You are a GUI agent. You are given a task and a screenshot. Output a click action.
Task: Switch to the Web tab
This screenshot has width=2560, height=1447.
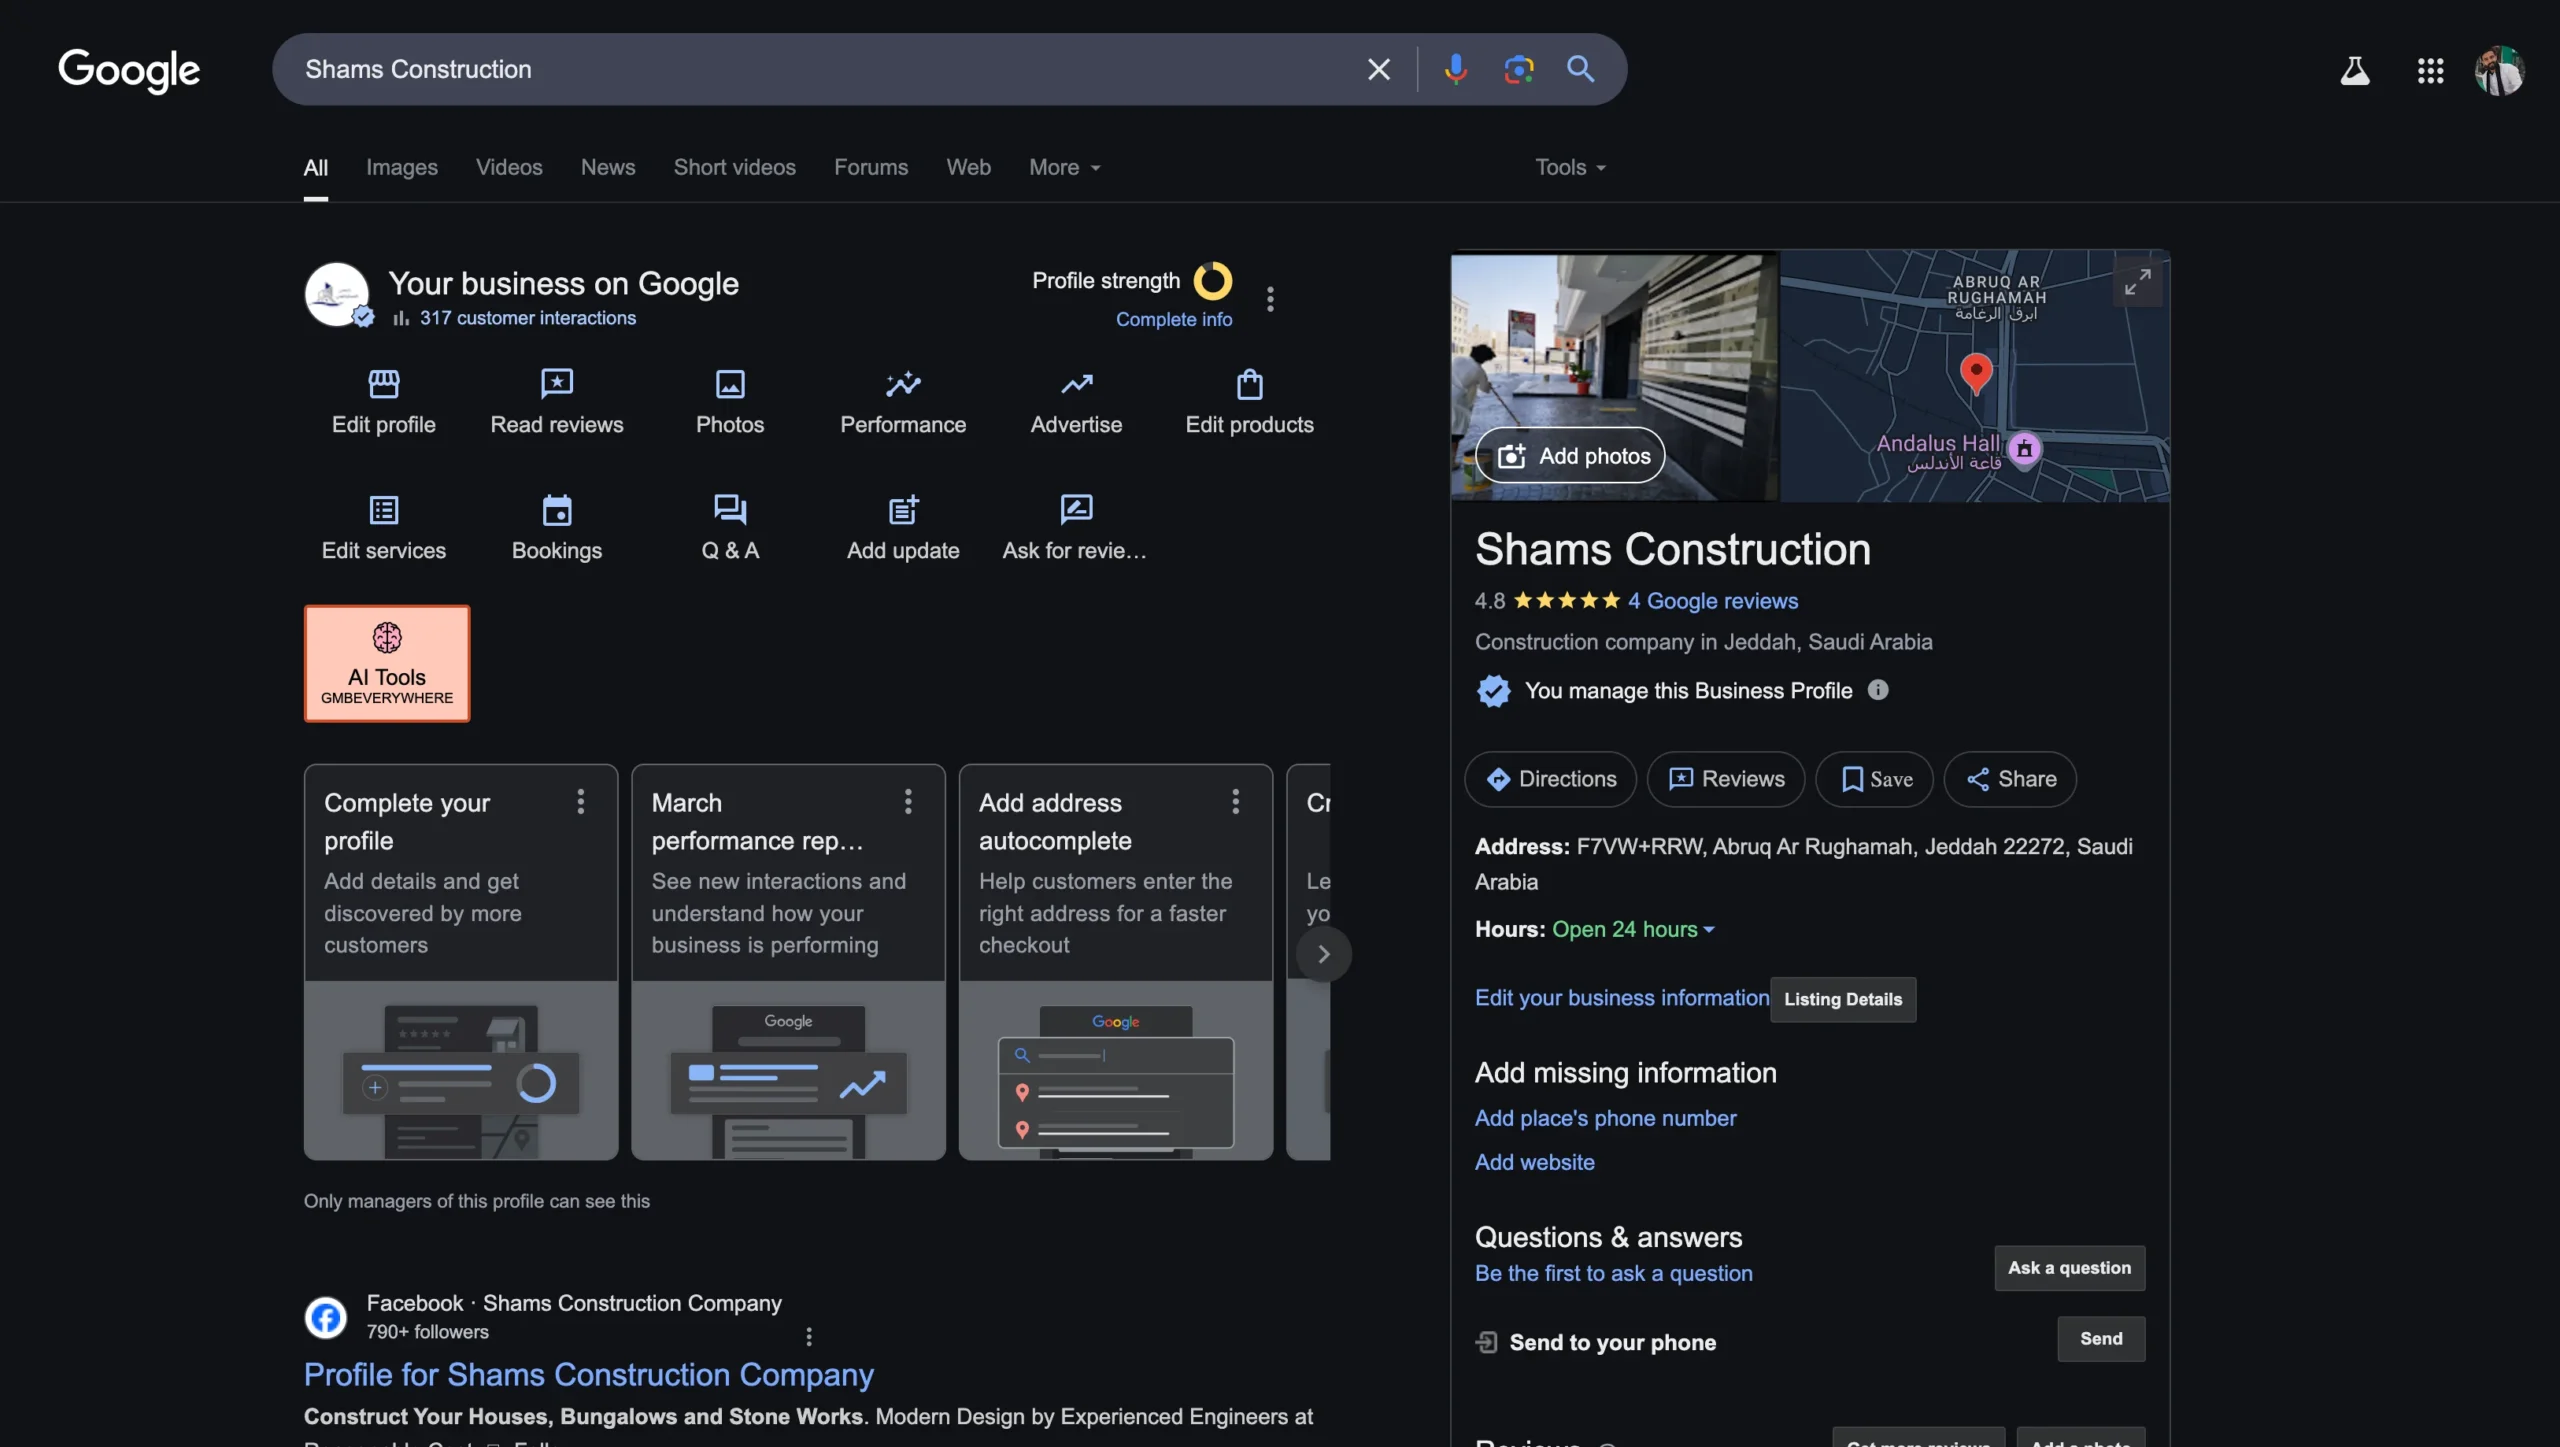click(968, 167)
